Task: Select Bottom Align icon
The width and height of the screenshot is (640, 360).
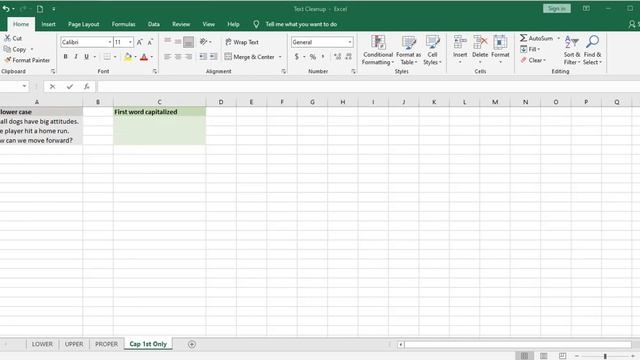Action: tap(189, 42)
